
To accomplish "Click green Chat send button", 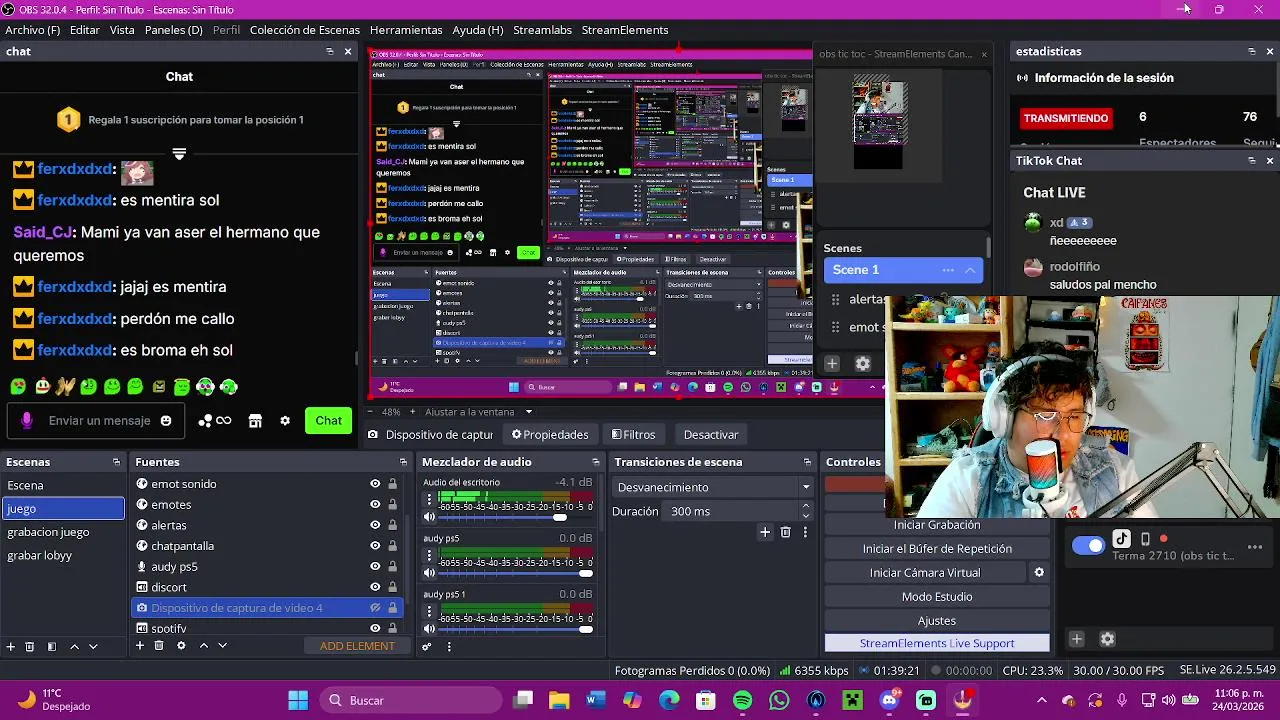I will pos(329,421).
